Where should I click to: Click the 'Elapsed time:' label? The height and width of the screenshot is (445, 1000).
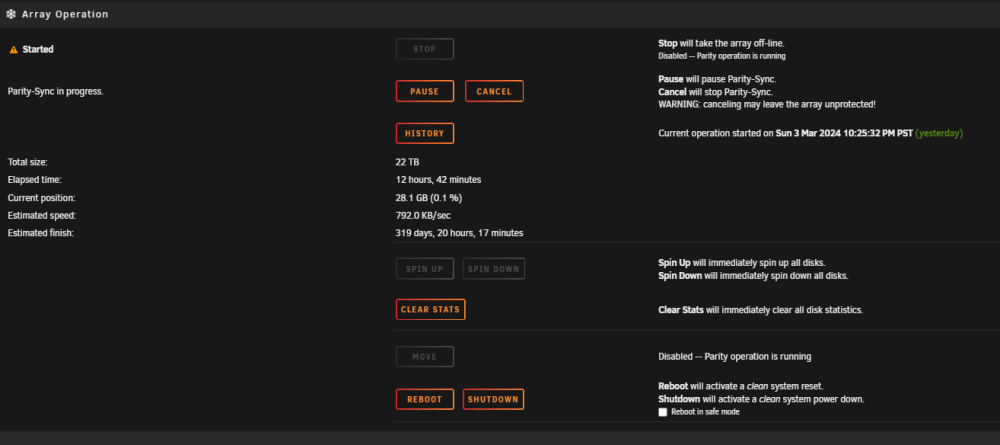pos(34,180)
